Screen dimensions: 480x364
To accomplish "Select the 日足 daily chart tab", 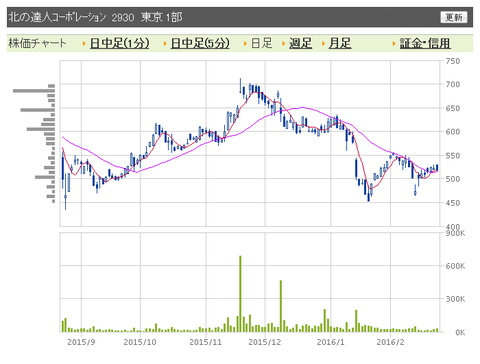I will 262,43.
